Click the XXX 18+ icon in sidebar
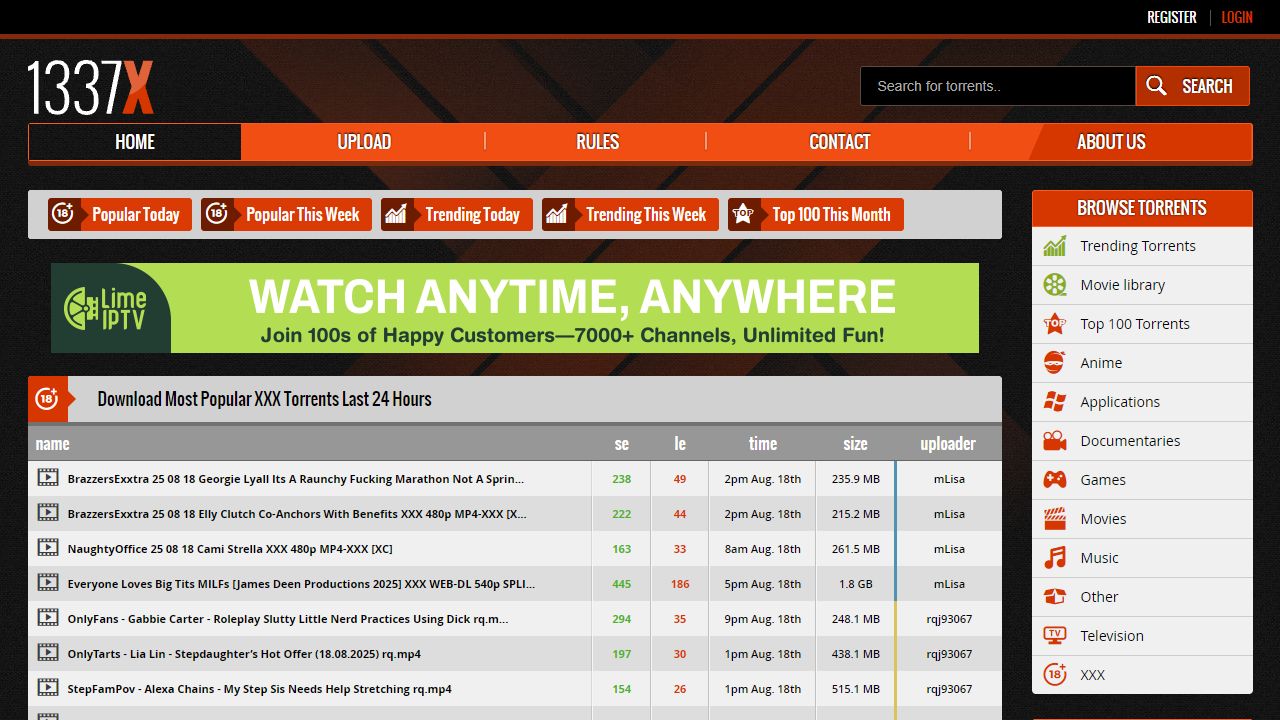Viewport: 1280px width, 720px height. 1055,675
